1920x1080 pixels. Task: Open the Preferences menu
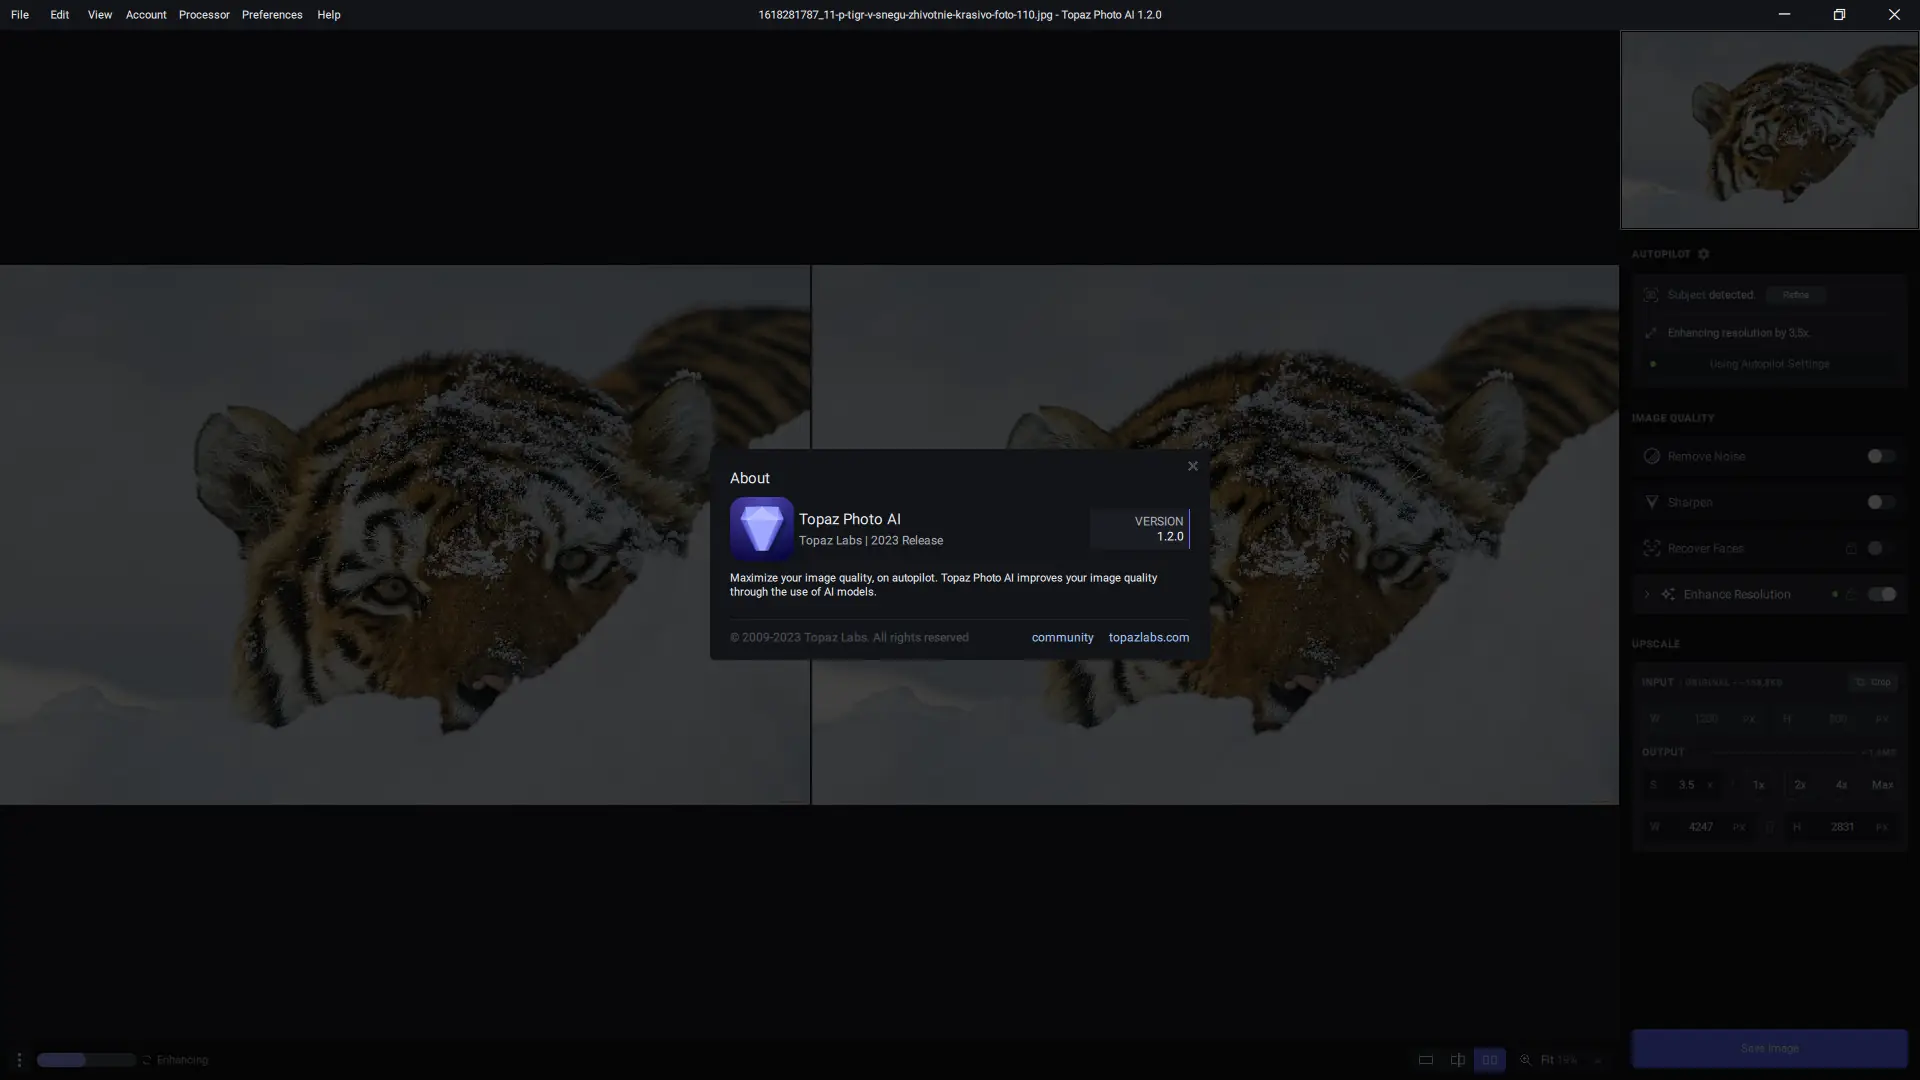272,15
